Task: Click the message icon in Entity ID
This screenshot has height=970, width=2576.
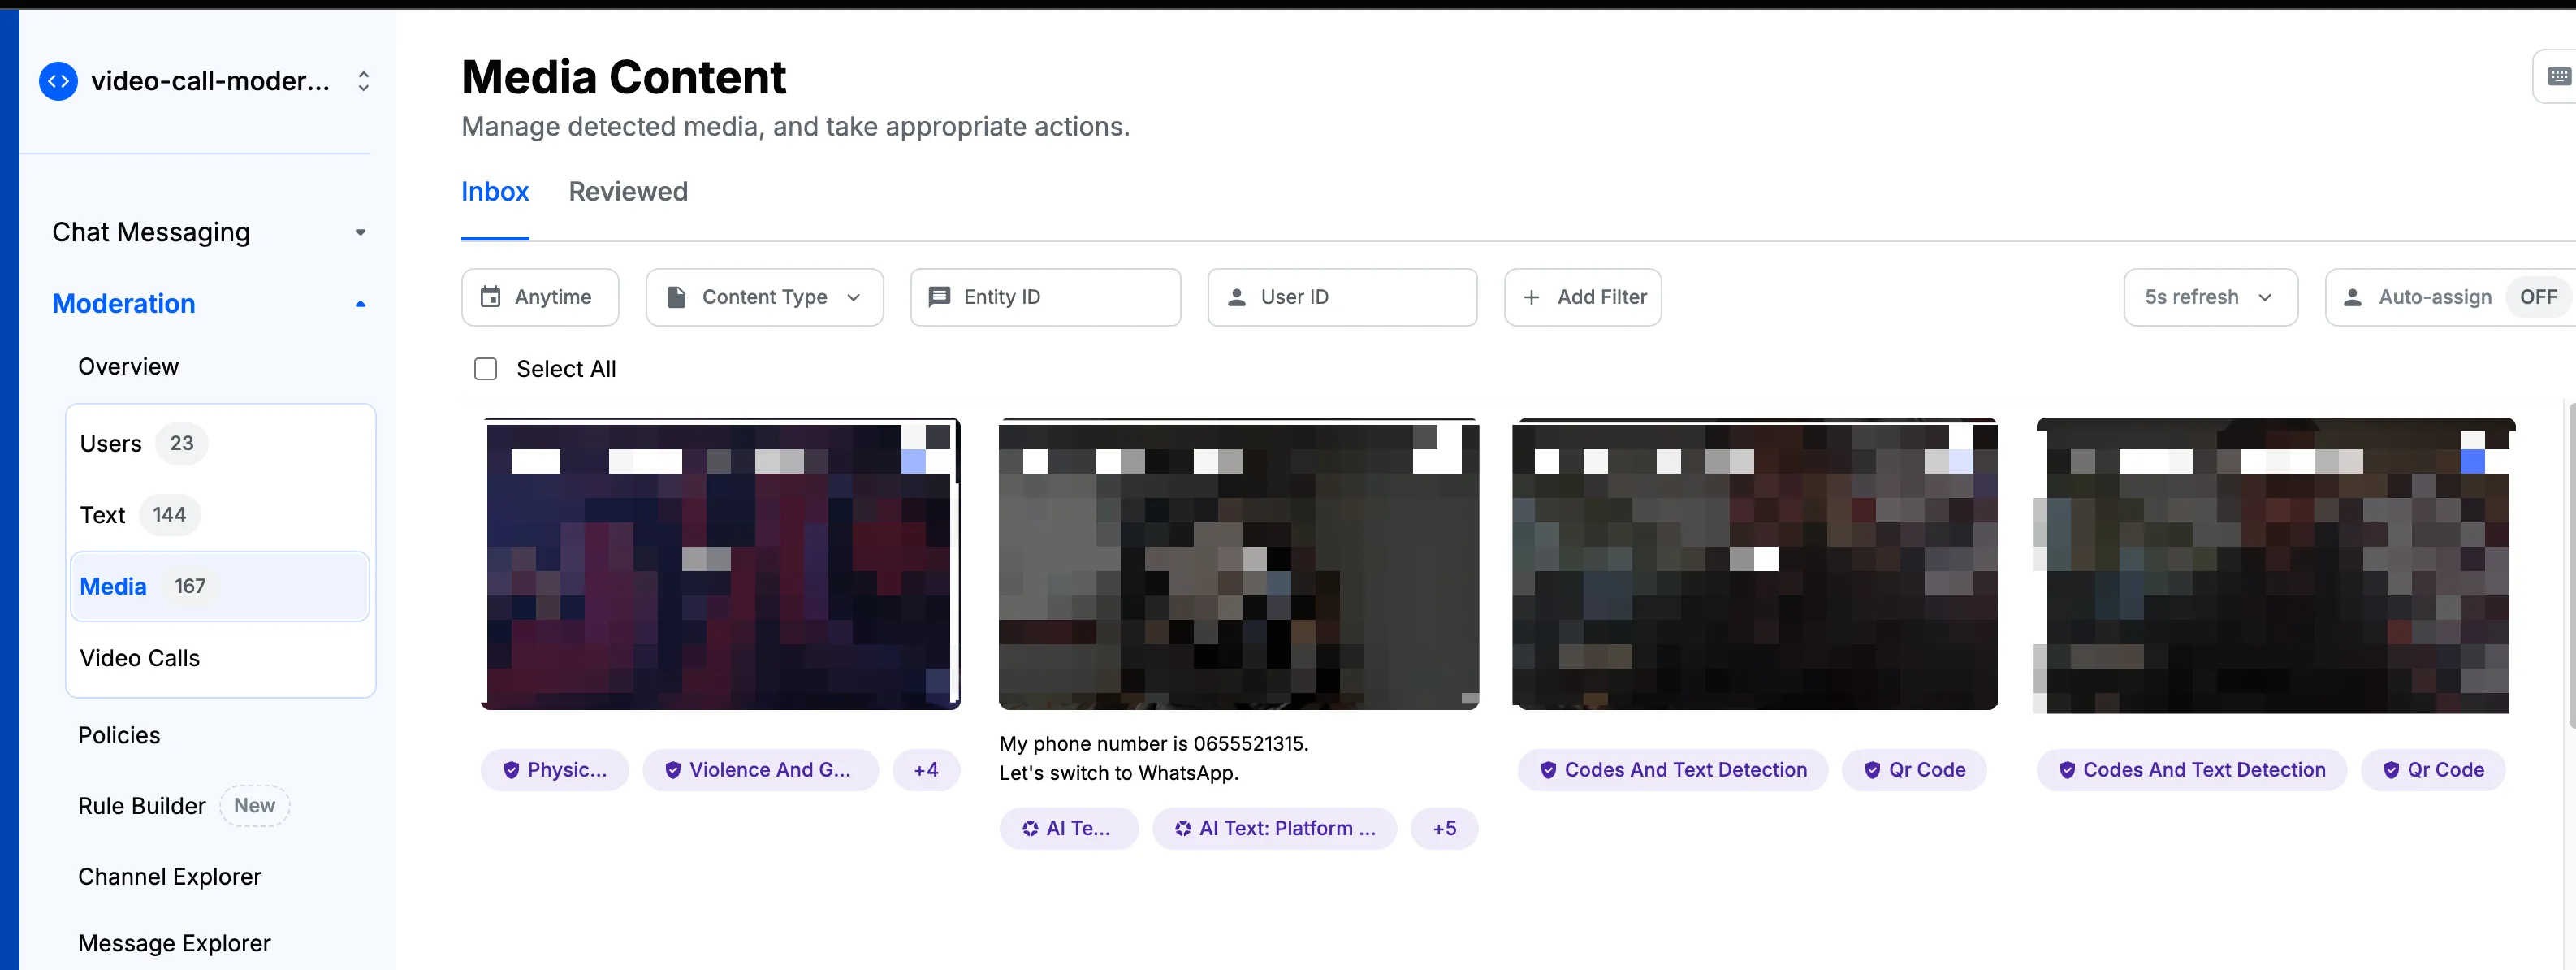Action: coord(939,297)
